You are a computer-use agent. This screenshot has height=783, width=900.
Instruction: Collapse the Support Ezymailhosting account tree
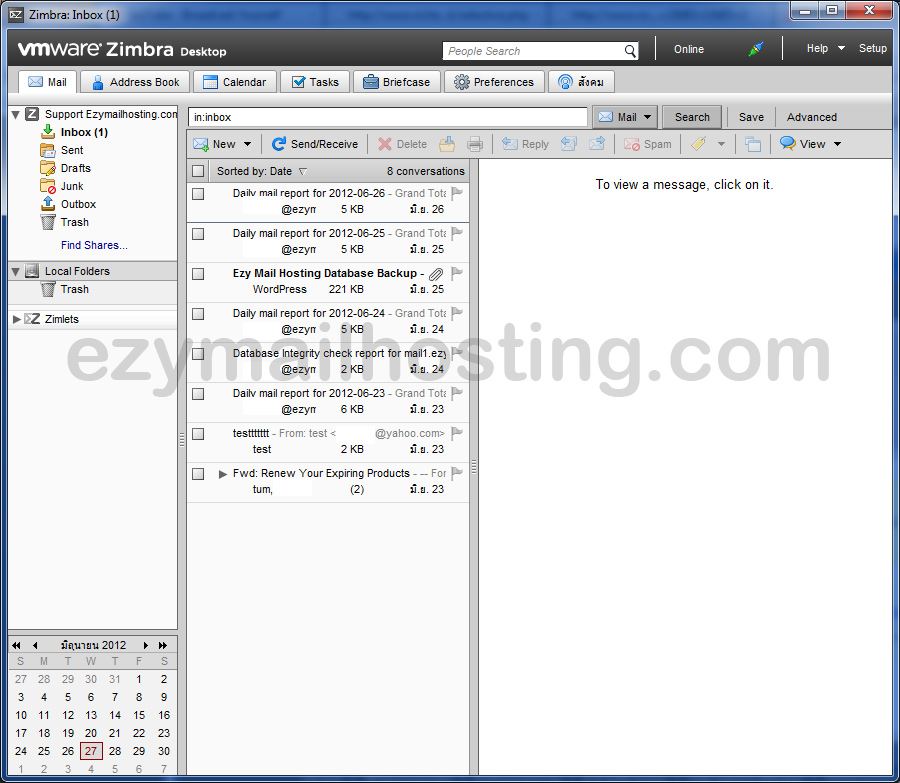pyautogui.click(x=15, y=114)
